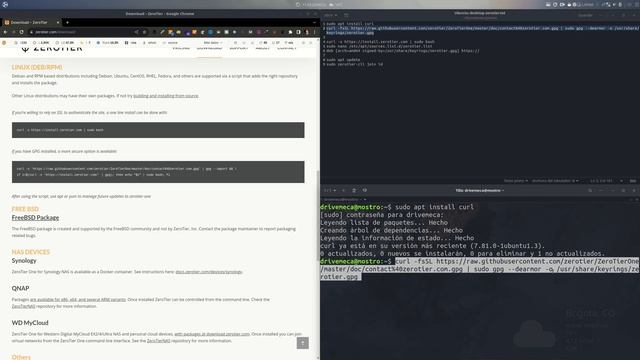Click 'Synology' subheading
The height and width of the screenshot is (360, 640).
(24, 260)
